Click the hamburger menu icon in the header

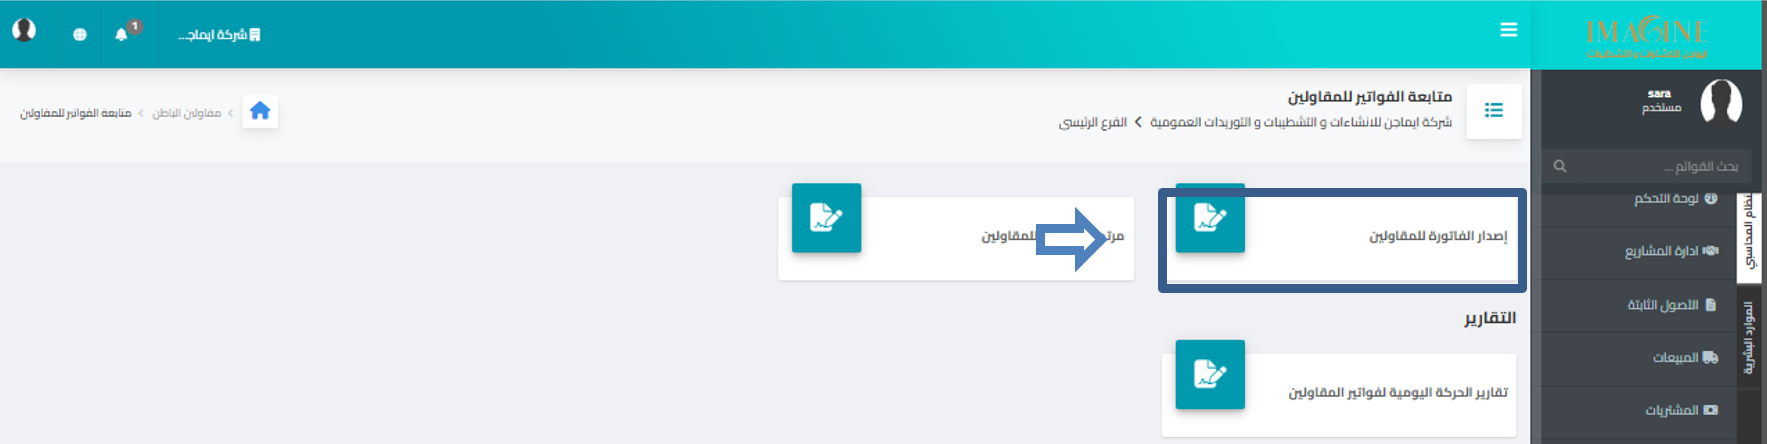1508,30
